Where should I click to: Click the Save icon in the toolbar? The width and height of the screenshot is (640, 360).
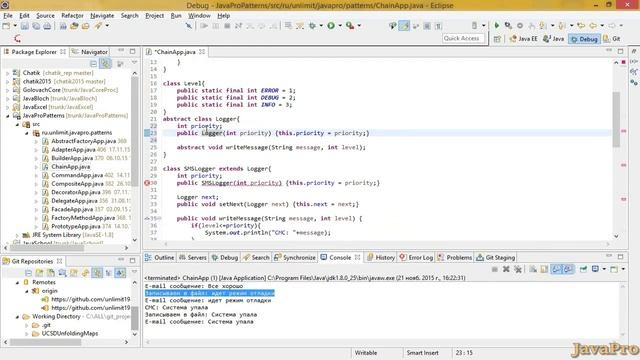25,26
